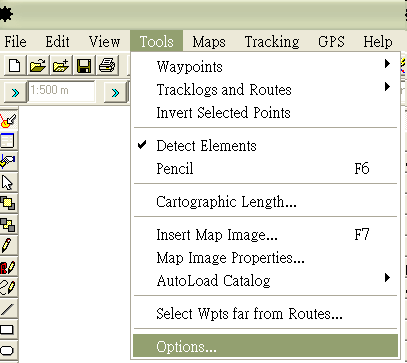Expand the AutoLoad Catalog submenu
This screenshot has width=407, height=363.
pyautogui.click(x=266, y=281)
